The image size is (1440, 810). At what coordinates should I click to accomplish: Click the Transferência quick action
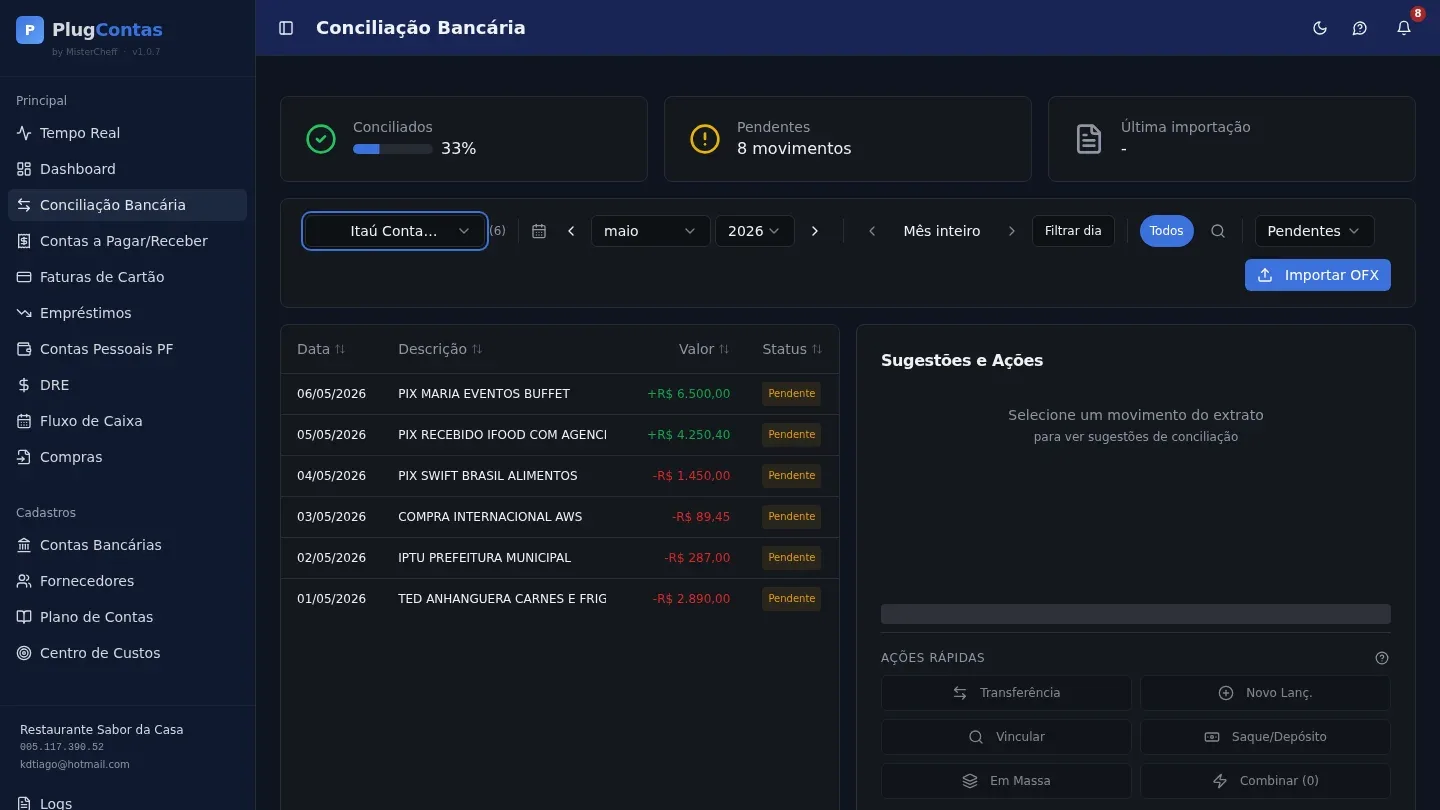pyautogui.click(x=1006, y=693)
